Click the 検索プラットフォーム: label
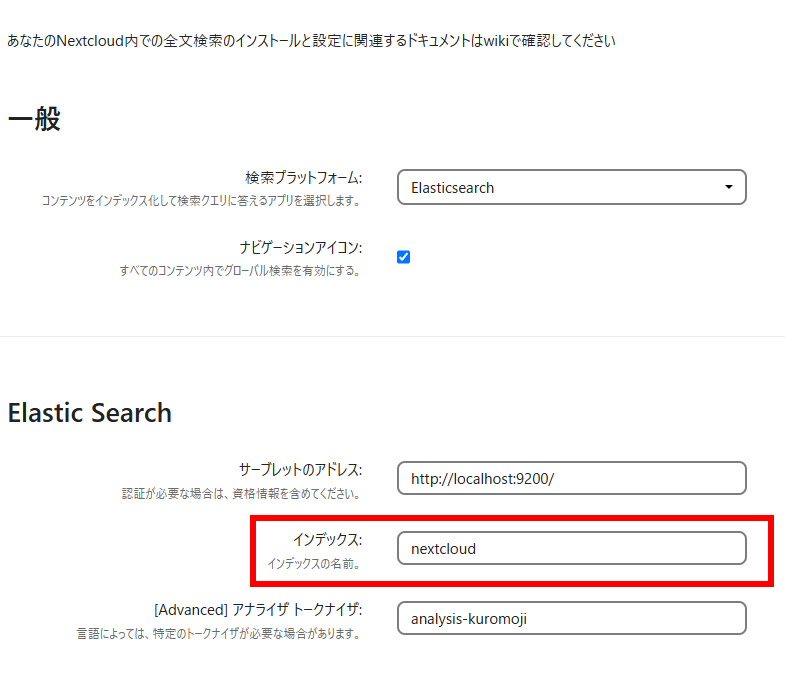785x676 pixels. (303, 177)
